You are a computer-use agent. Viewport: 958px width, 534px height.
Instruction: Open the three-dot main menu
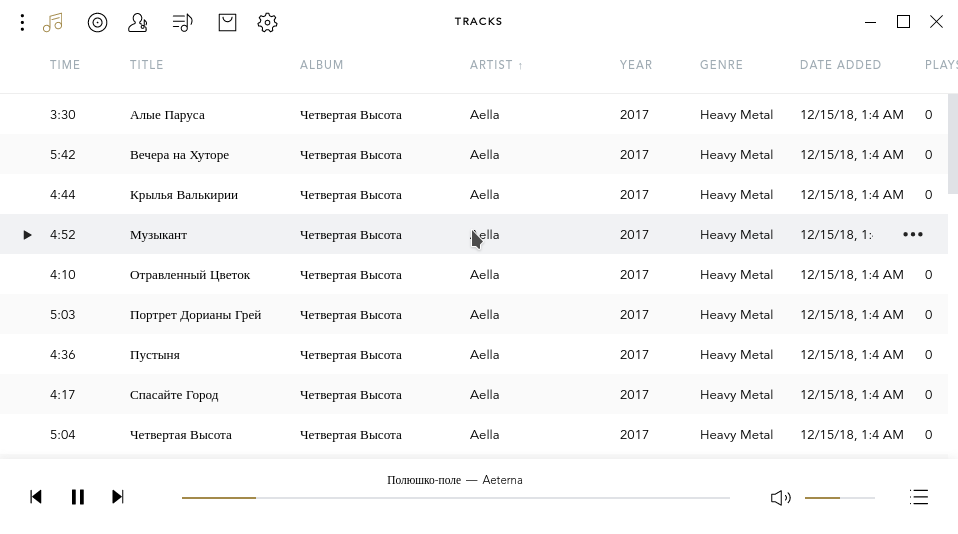click(x=22, y=23)
